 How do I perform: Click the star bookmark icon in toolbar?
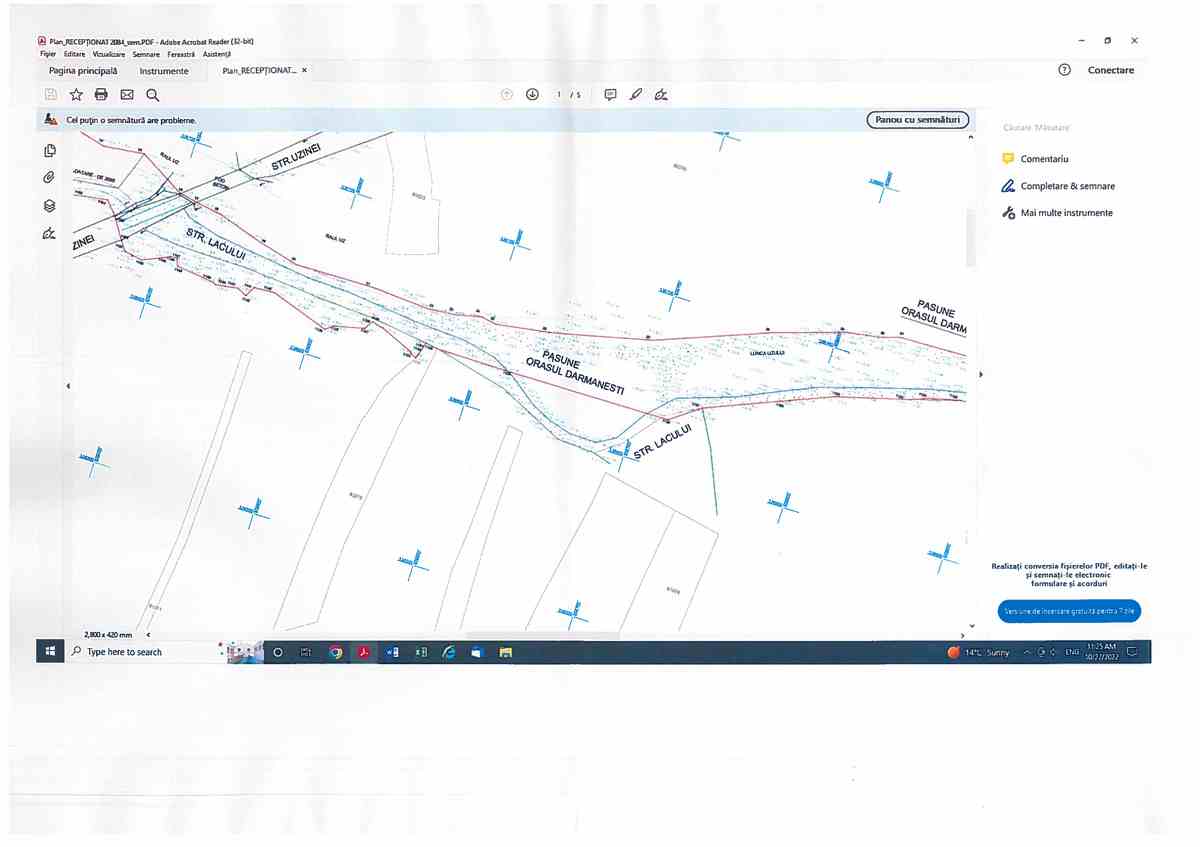76,95
